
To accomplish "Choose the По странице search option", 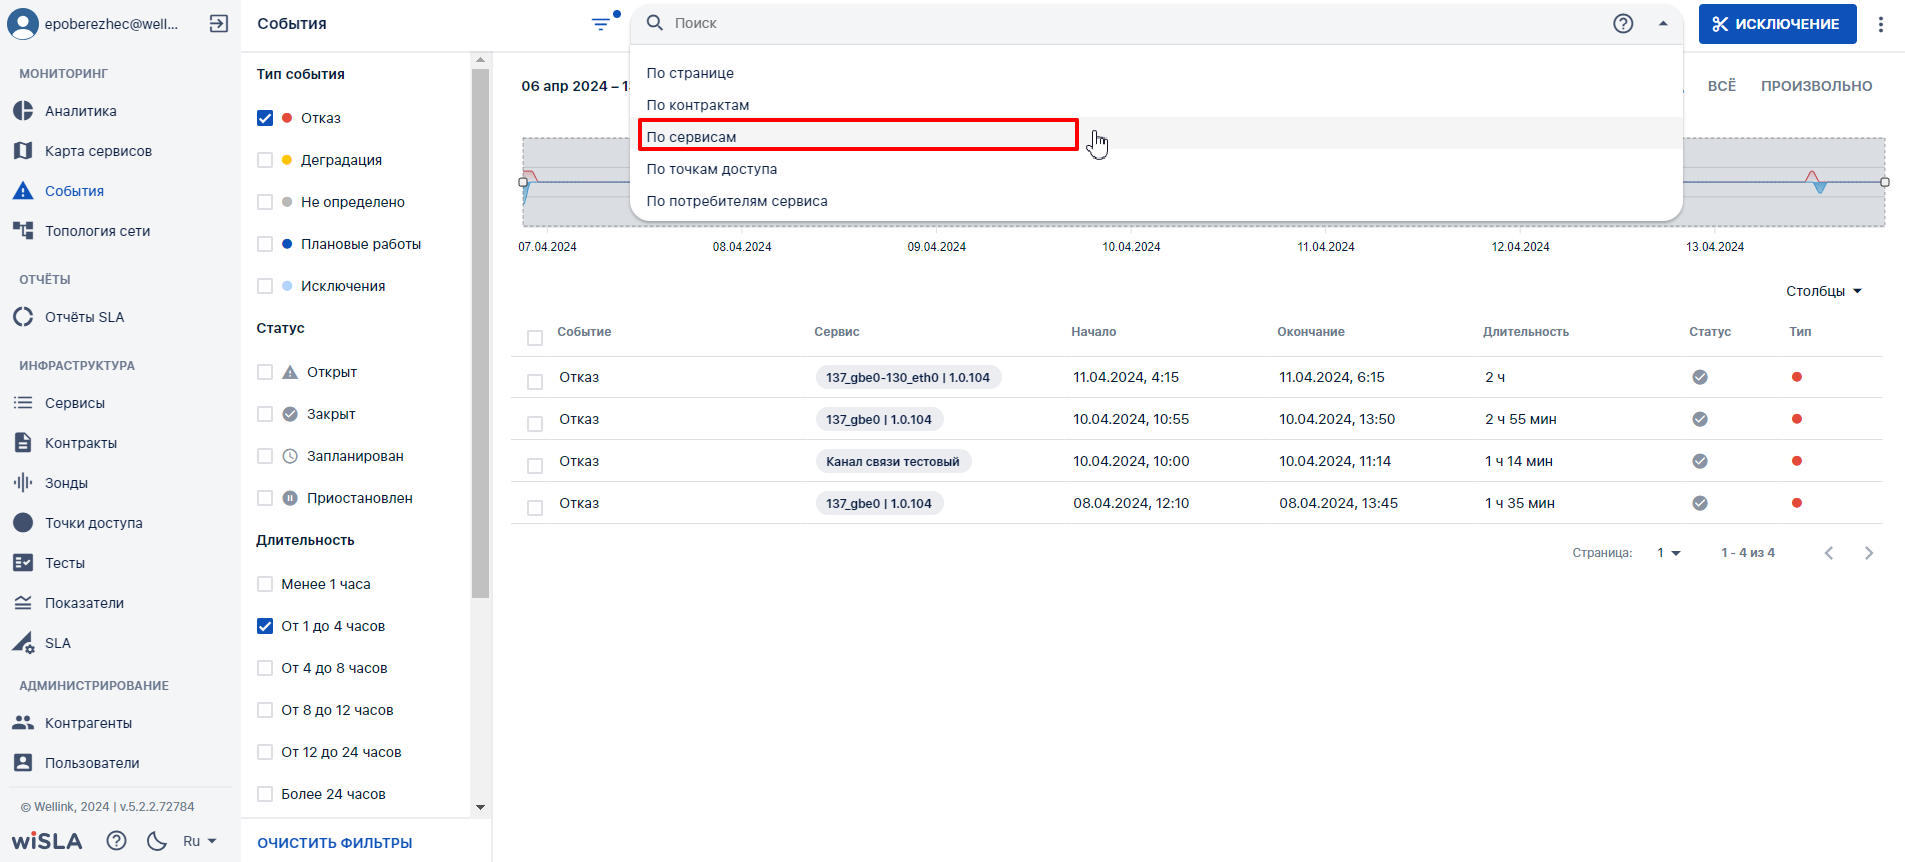I will [1156, 73].
